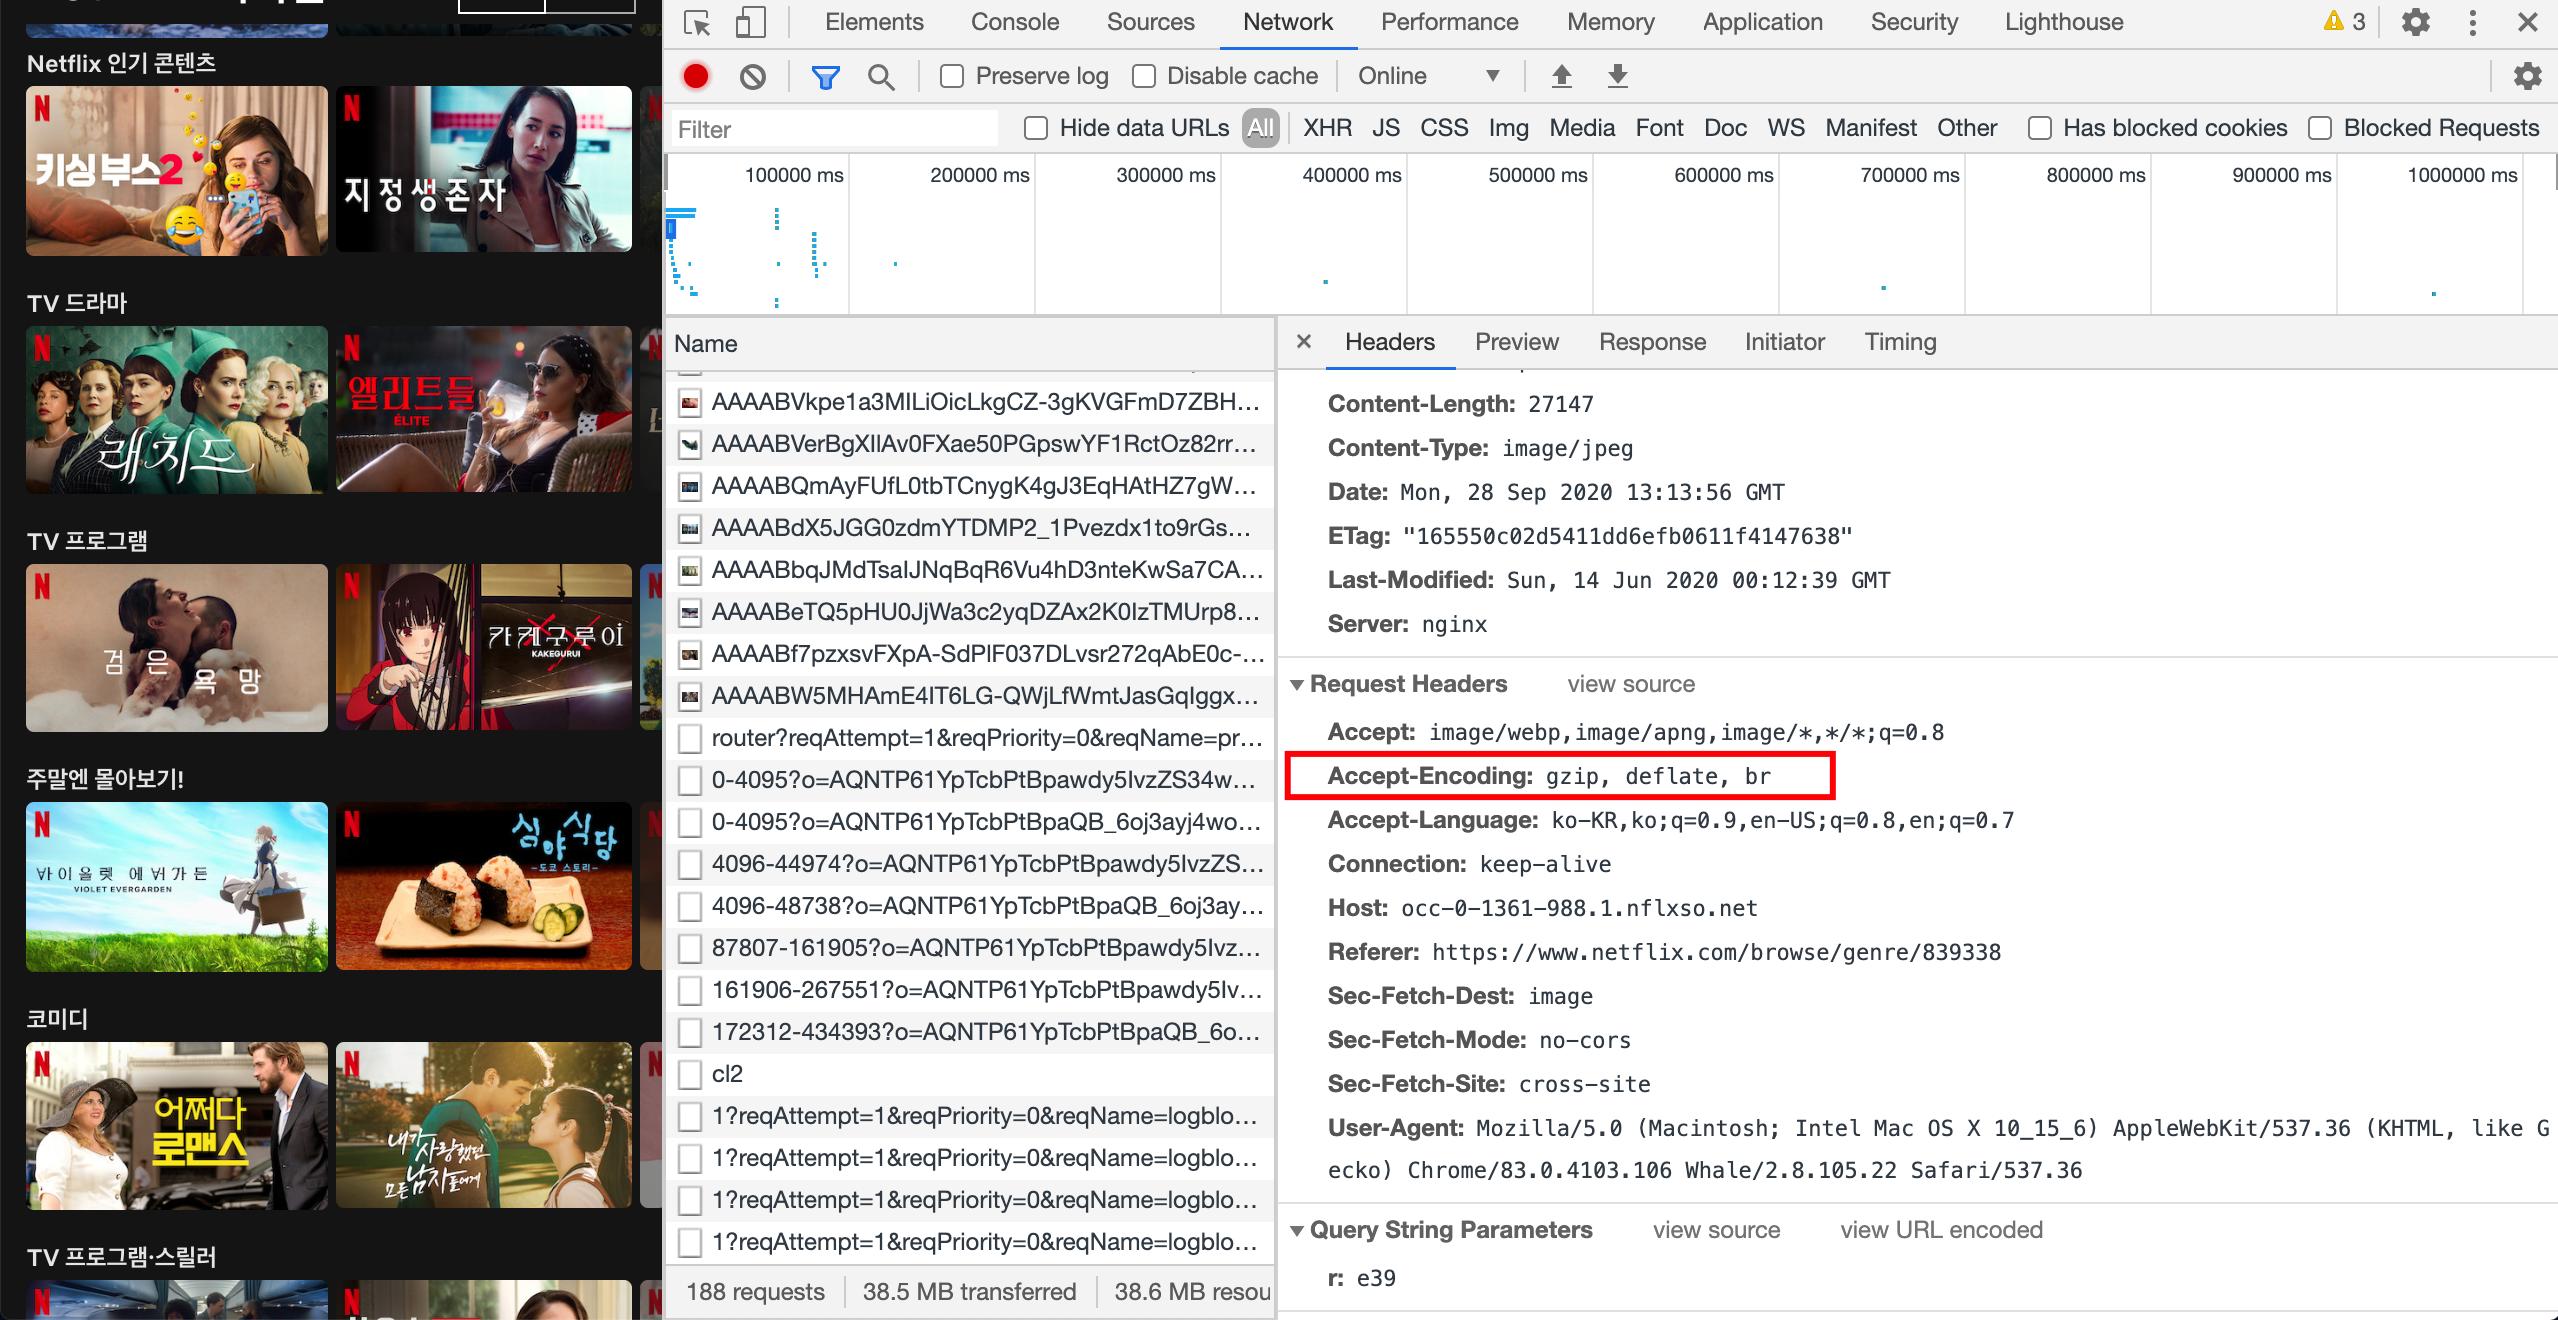Click the inspect element picker icon

[697, 22]
